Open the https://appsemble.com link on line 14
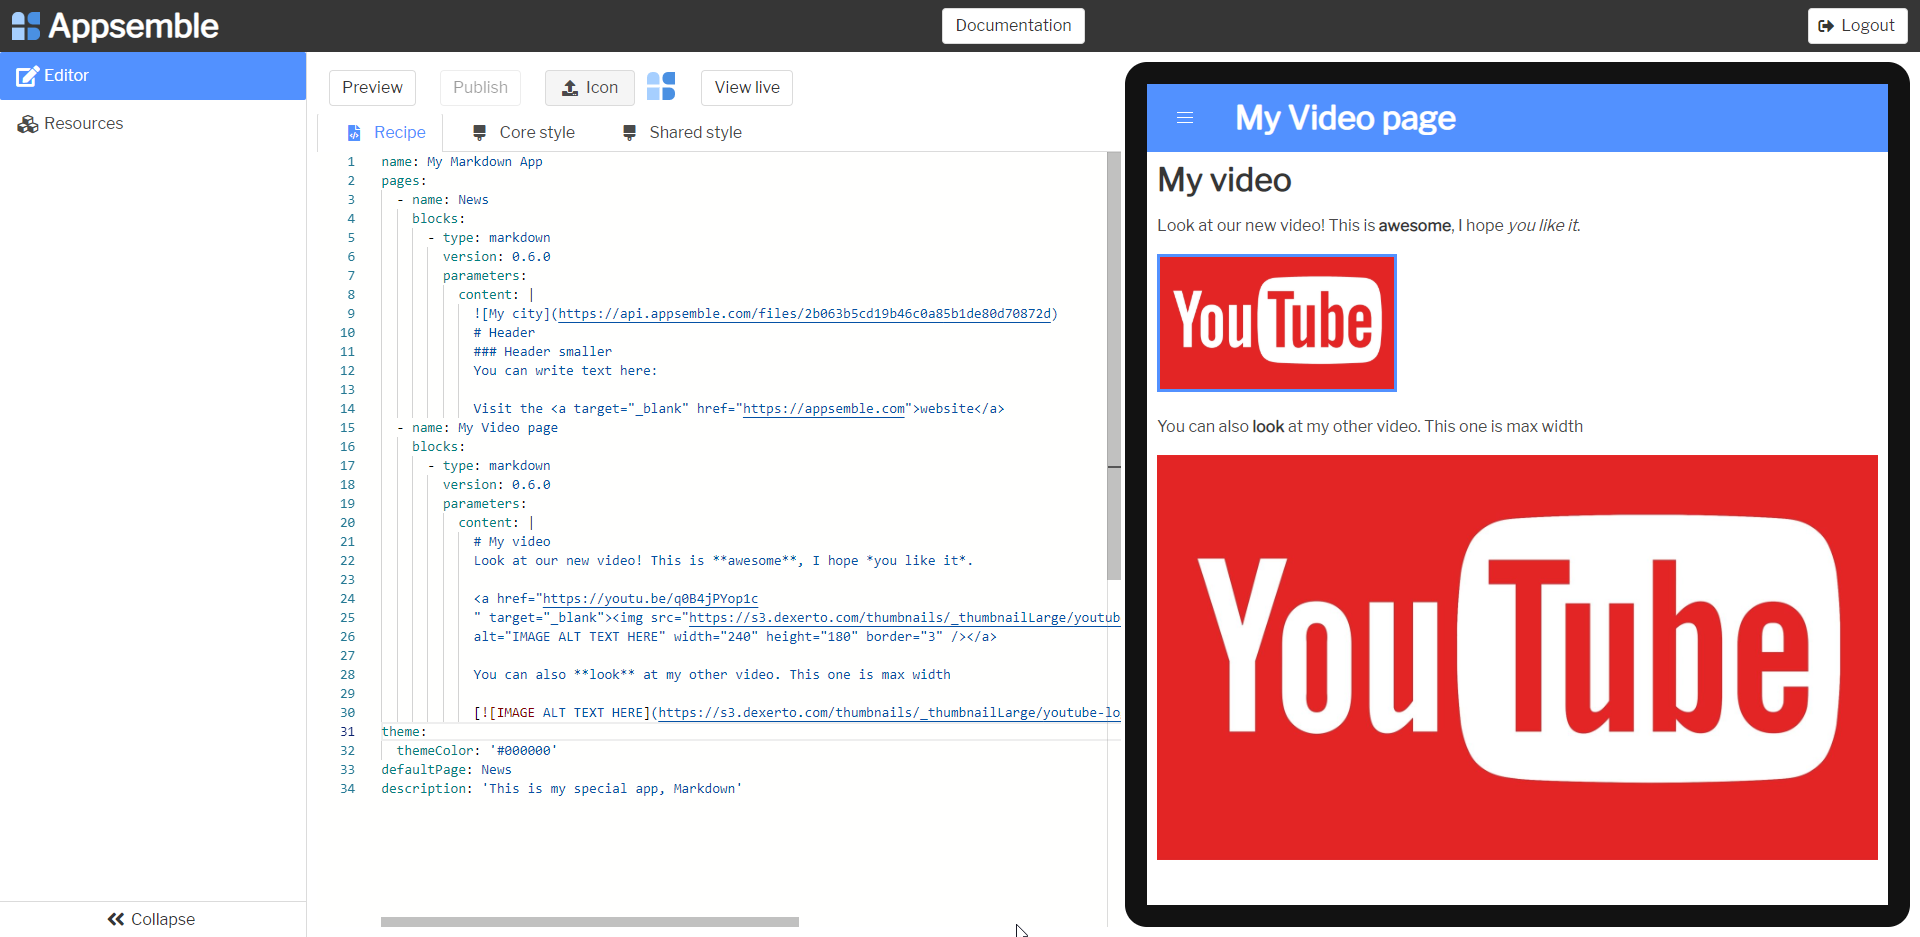The height and width of the screenshot is (937, 1920). pyautogui.click(x=824, y=409)
